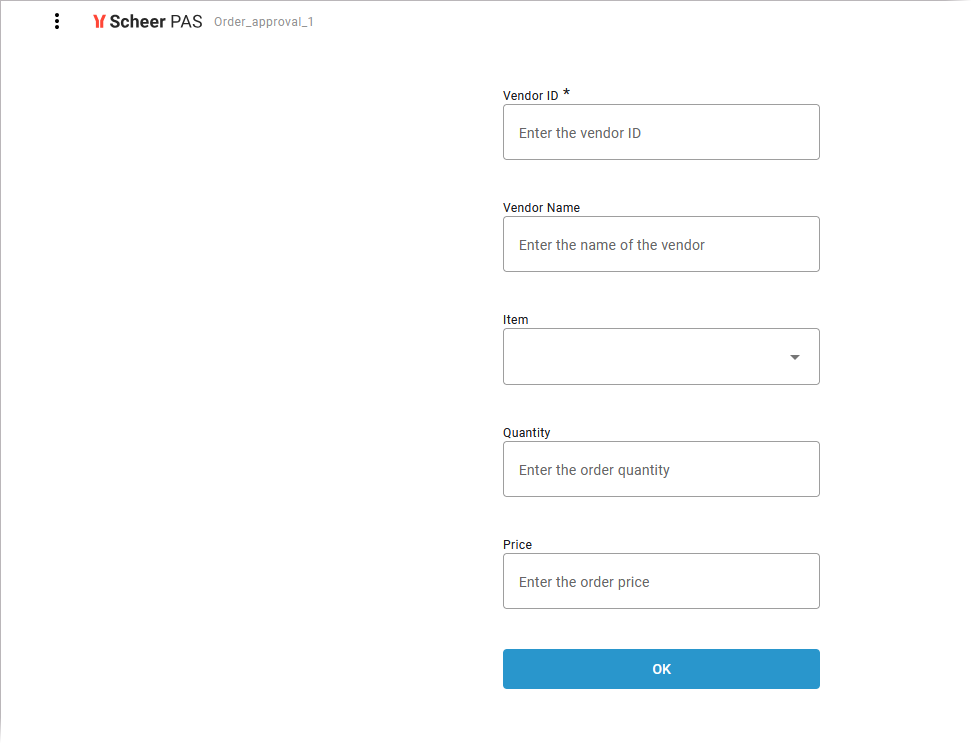Click the Price label
This screenshot has width=972, height=744.
pyautogui.click(x=518, y=545)
